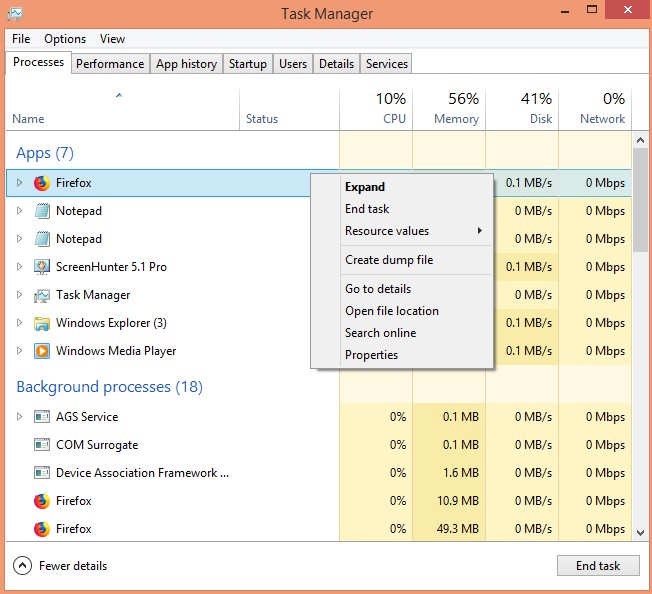Sort by the Status column header
The image size is (652, 594).
[289, 110]
